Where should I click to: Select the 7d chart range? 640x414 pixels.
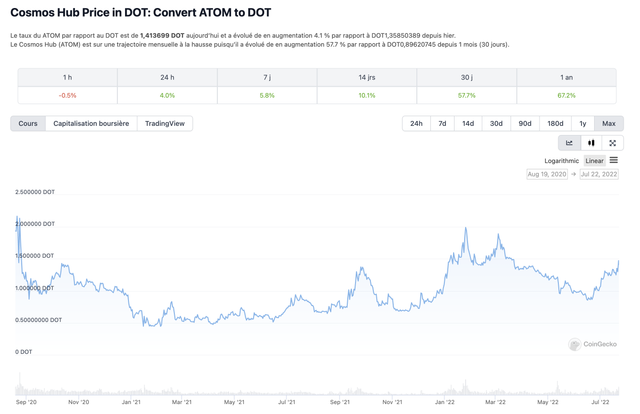point(442,123)
